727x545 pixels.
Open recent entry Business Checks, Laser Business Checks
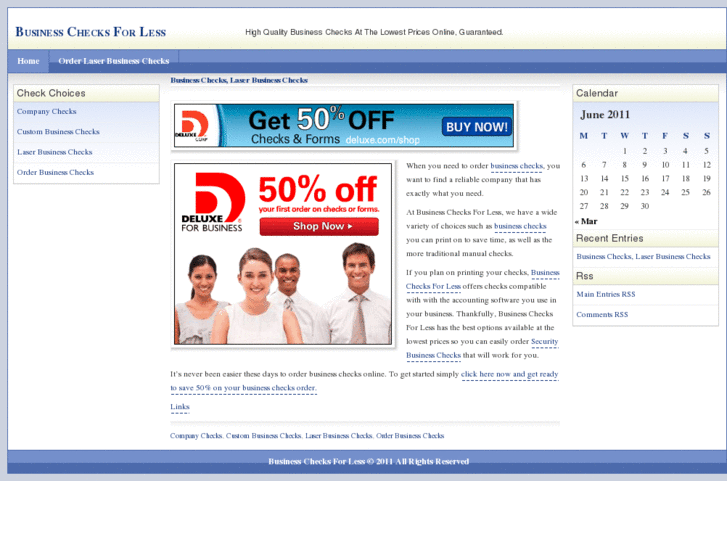click(643, 257)
